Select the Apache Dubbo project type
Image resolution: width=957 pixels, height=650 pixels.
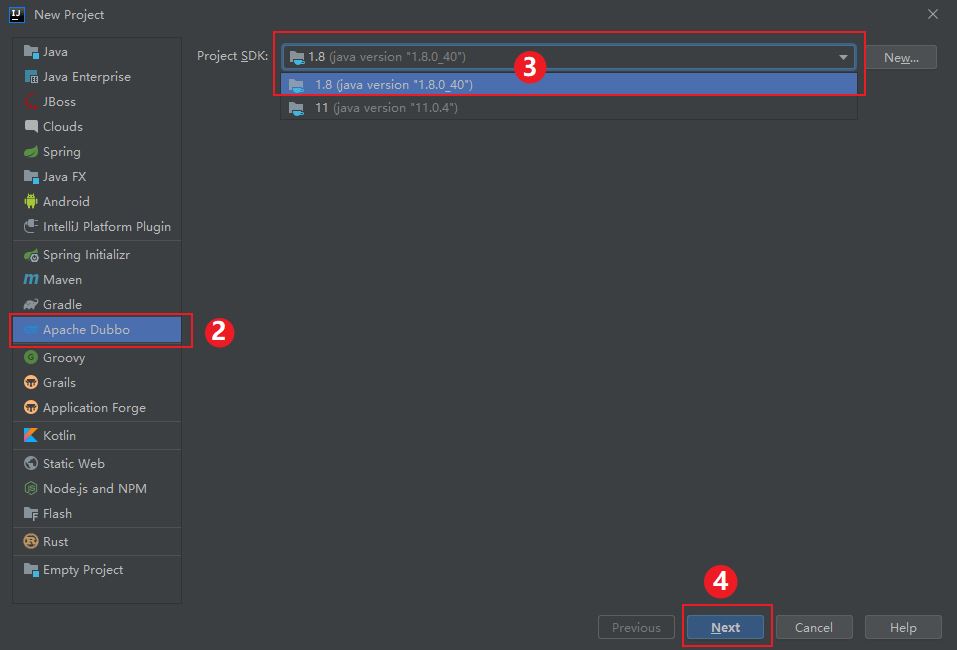(96, 330)
